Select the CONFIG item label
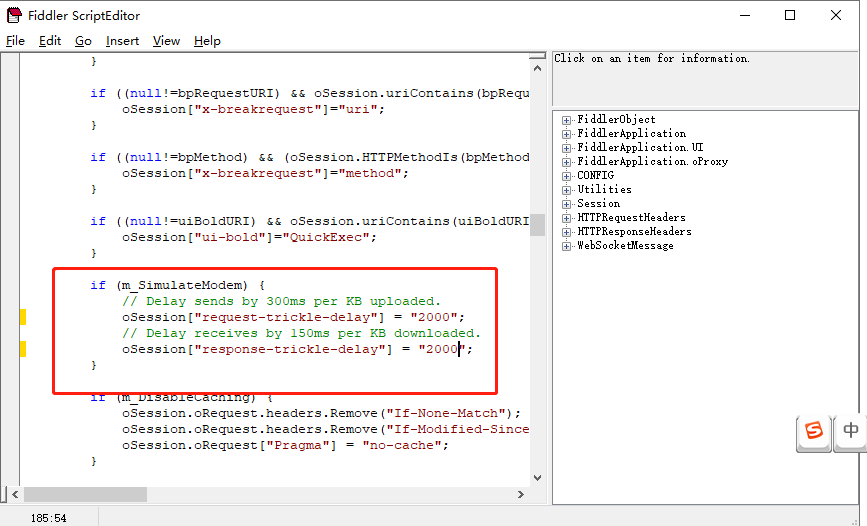This screenshot has width=867, height=526. click(596, 175)
